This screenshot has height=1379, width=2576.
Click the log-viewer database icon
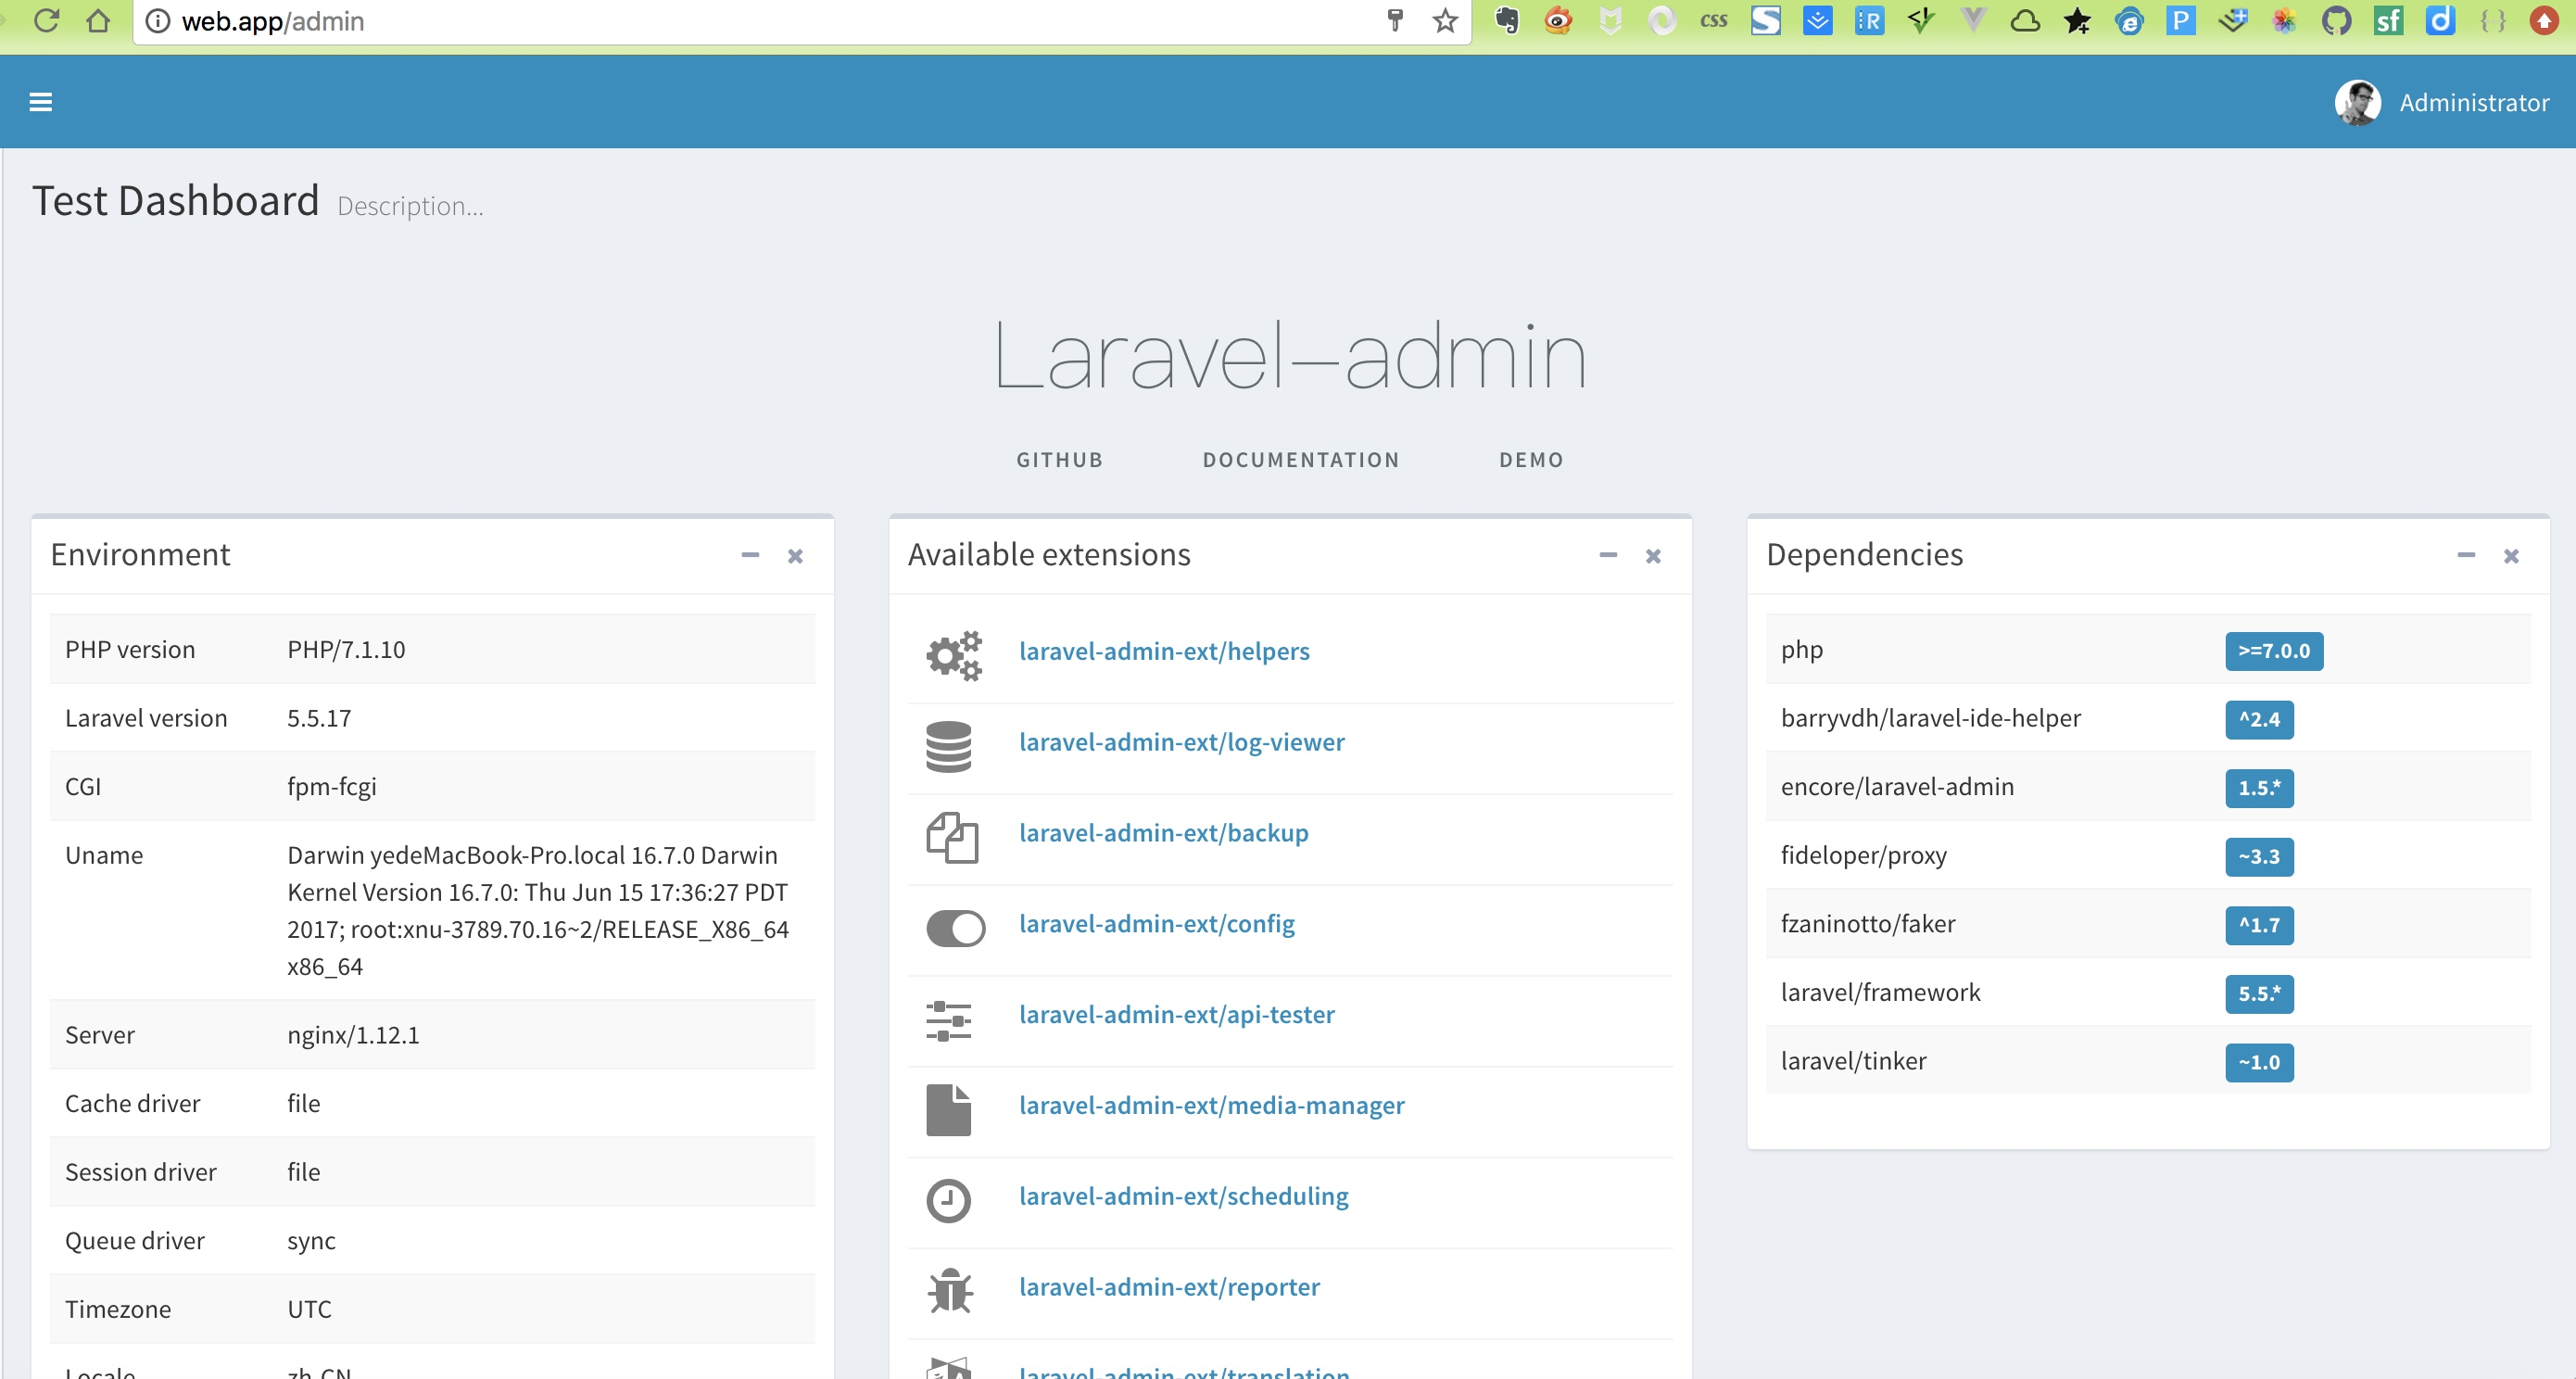pos(948,746)
